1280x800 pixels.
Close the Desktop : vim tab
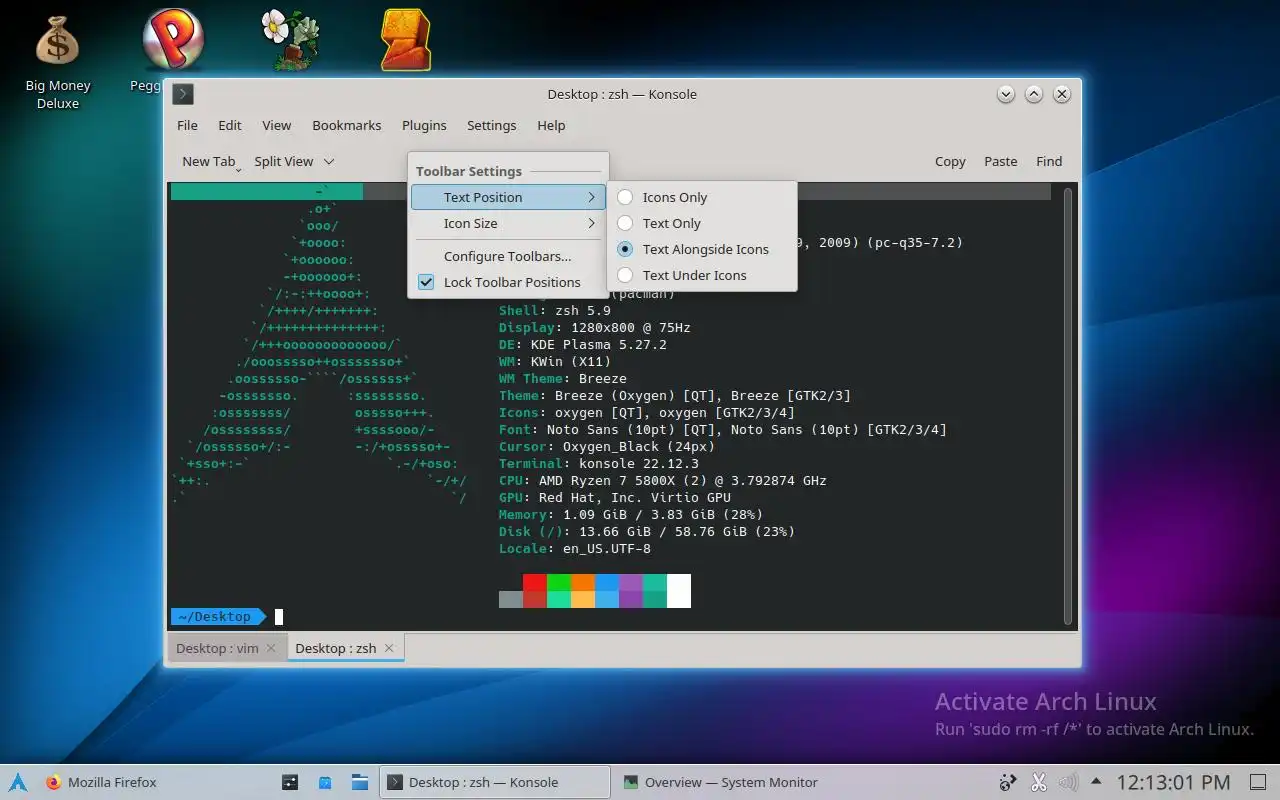[270, 648]
